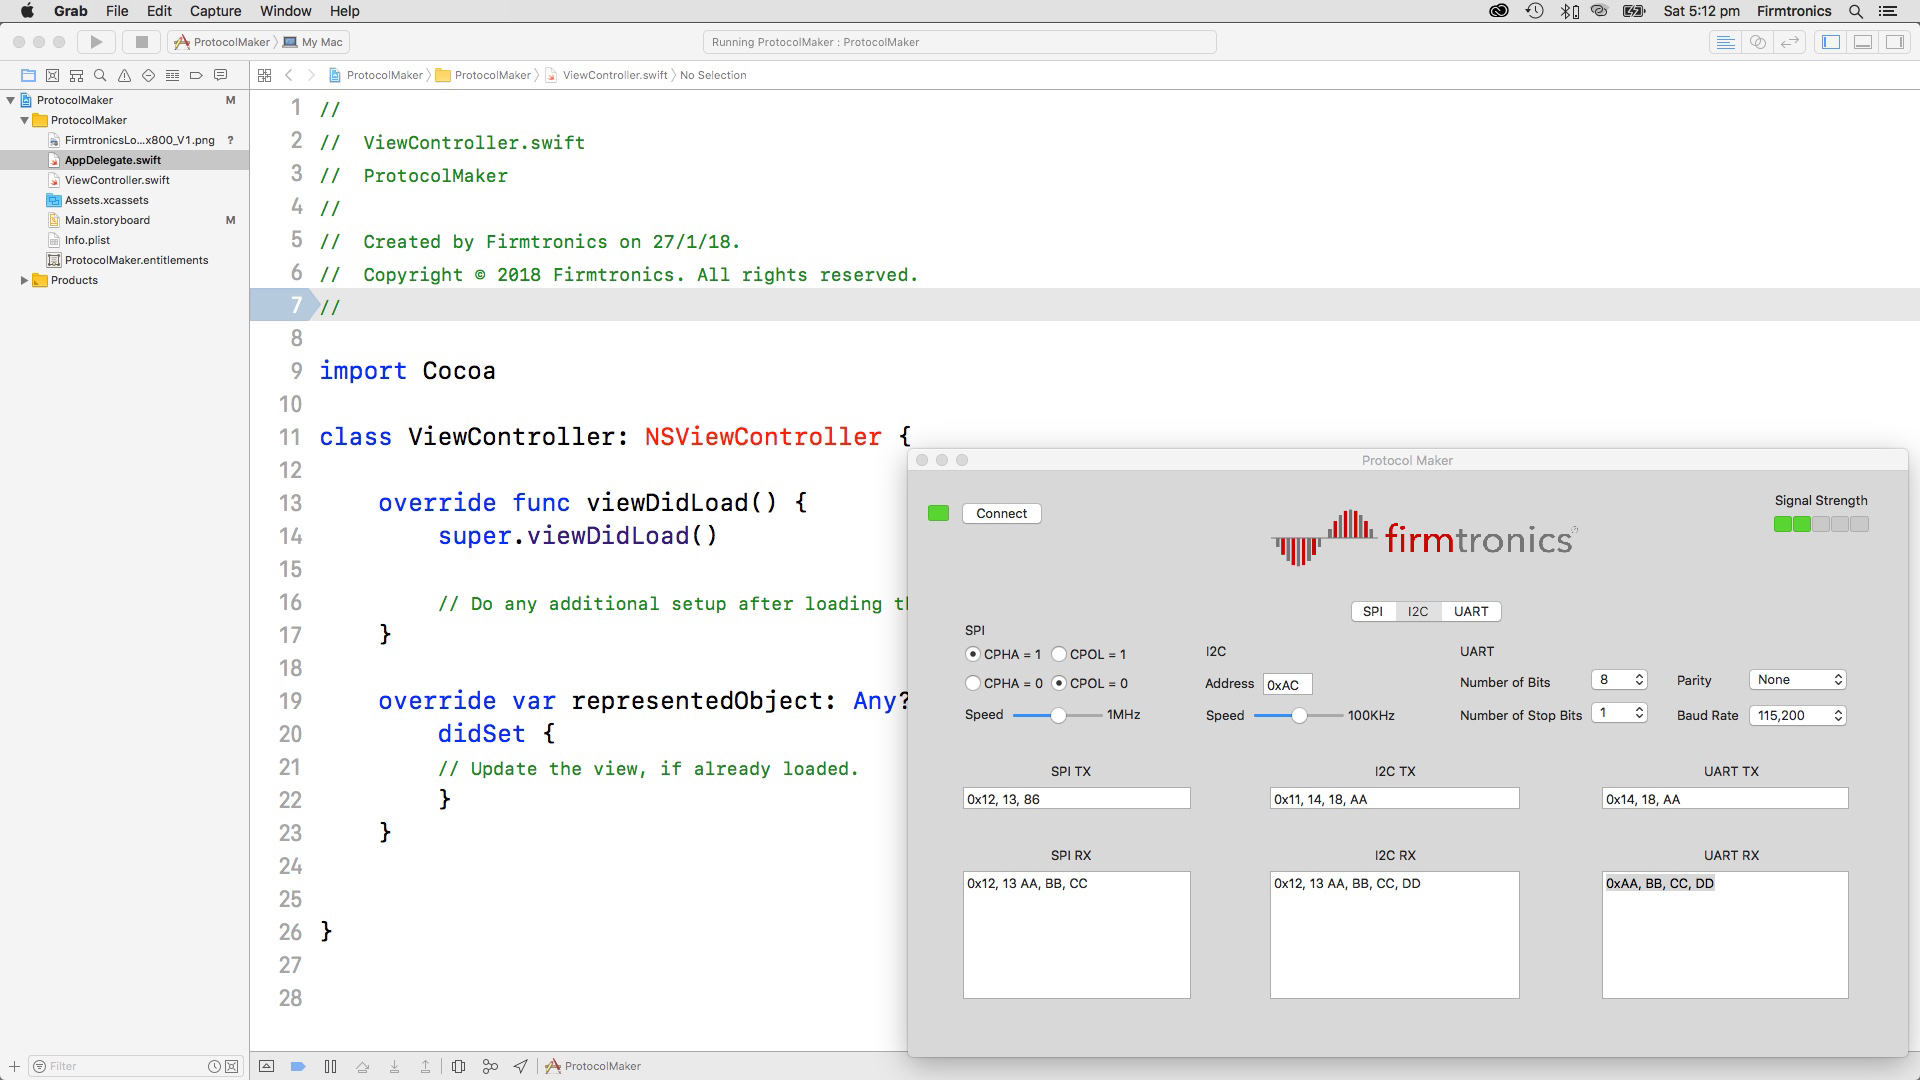Click the Stop button in Xcode toolbar
This screenshot has height=1080, width=1920.
(141, 42)
